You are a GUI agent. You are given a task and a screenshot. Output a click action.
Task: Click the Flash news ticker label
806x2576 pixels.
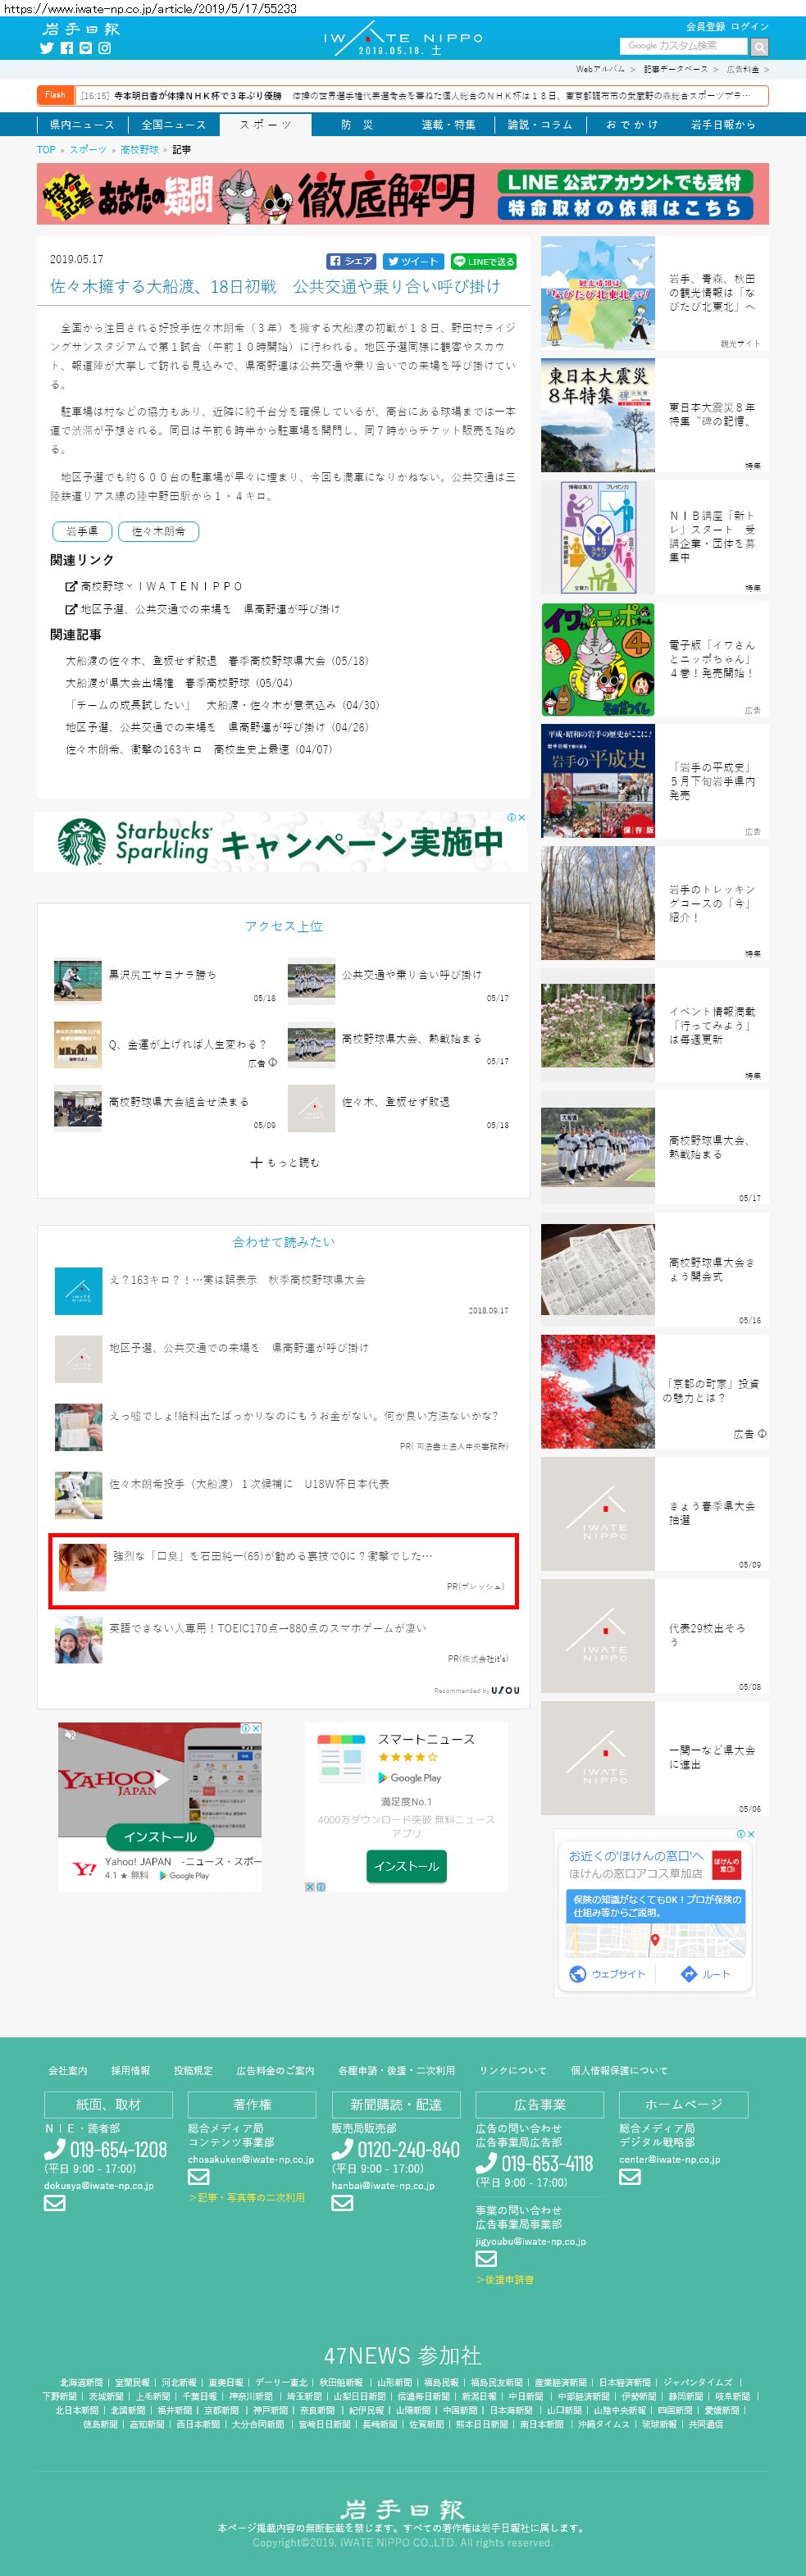point(56,95)
